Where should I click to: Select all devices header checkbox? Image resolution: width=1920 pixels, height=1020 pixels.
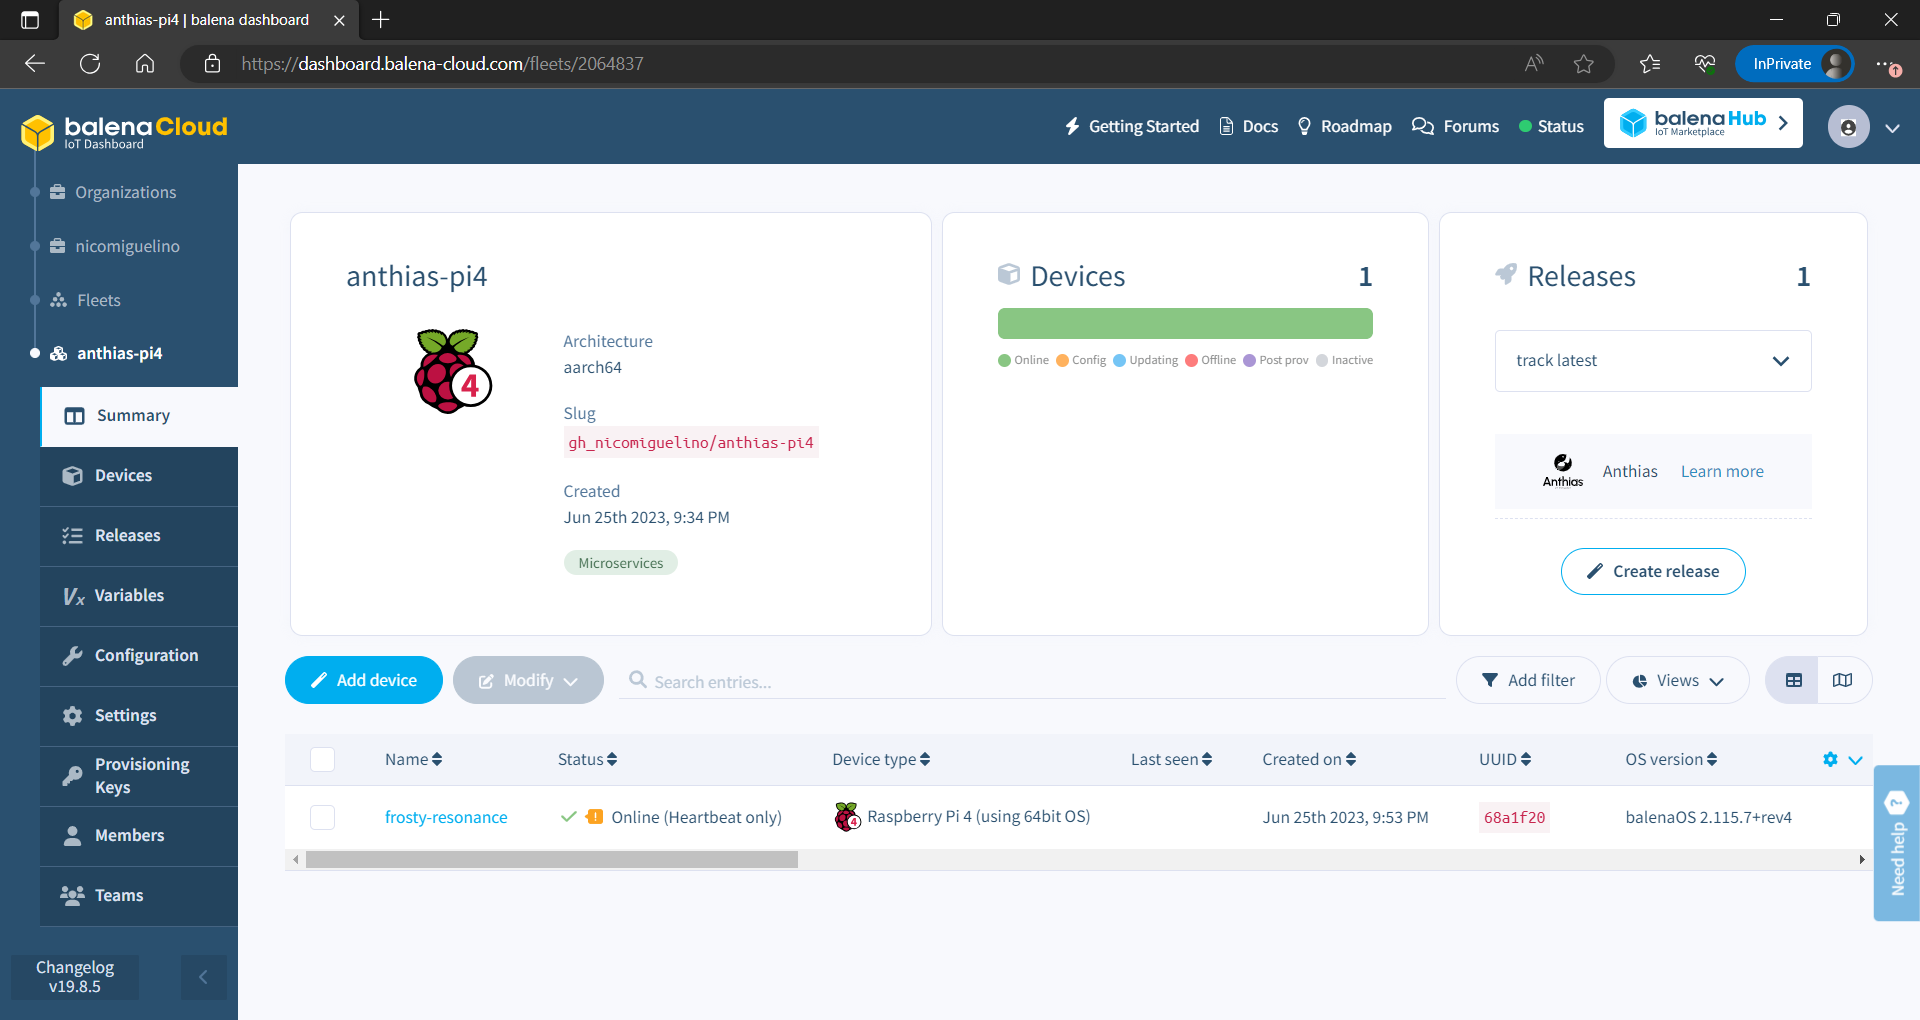[322, 759]
